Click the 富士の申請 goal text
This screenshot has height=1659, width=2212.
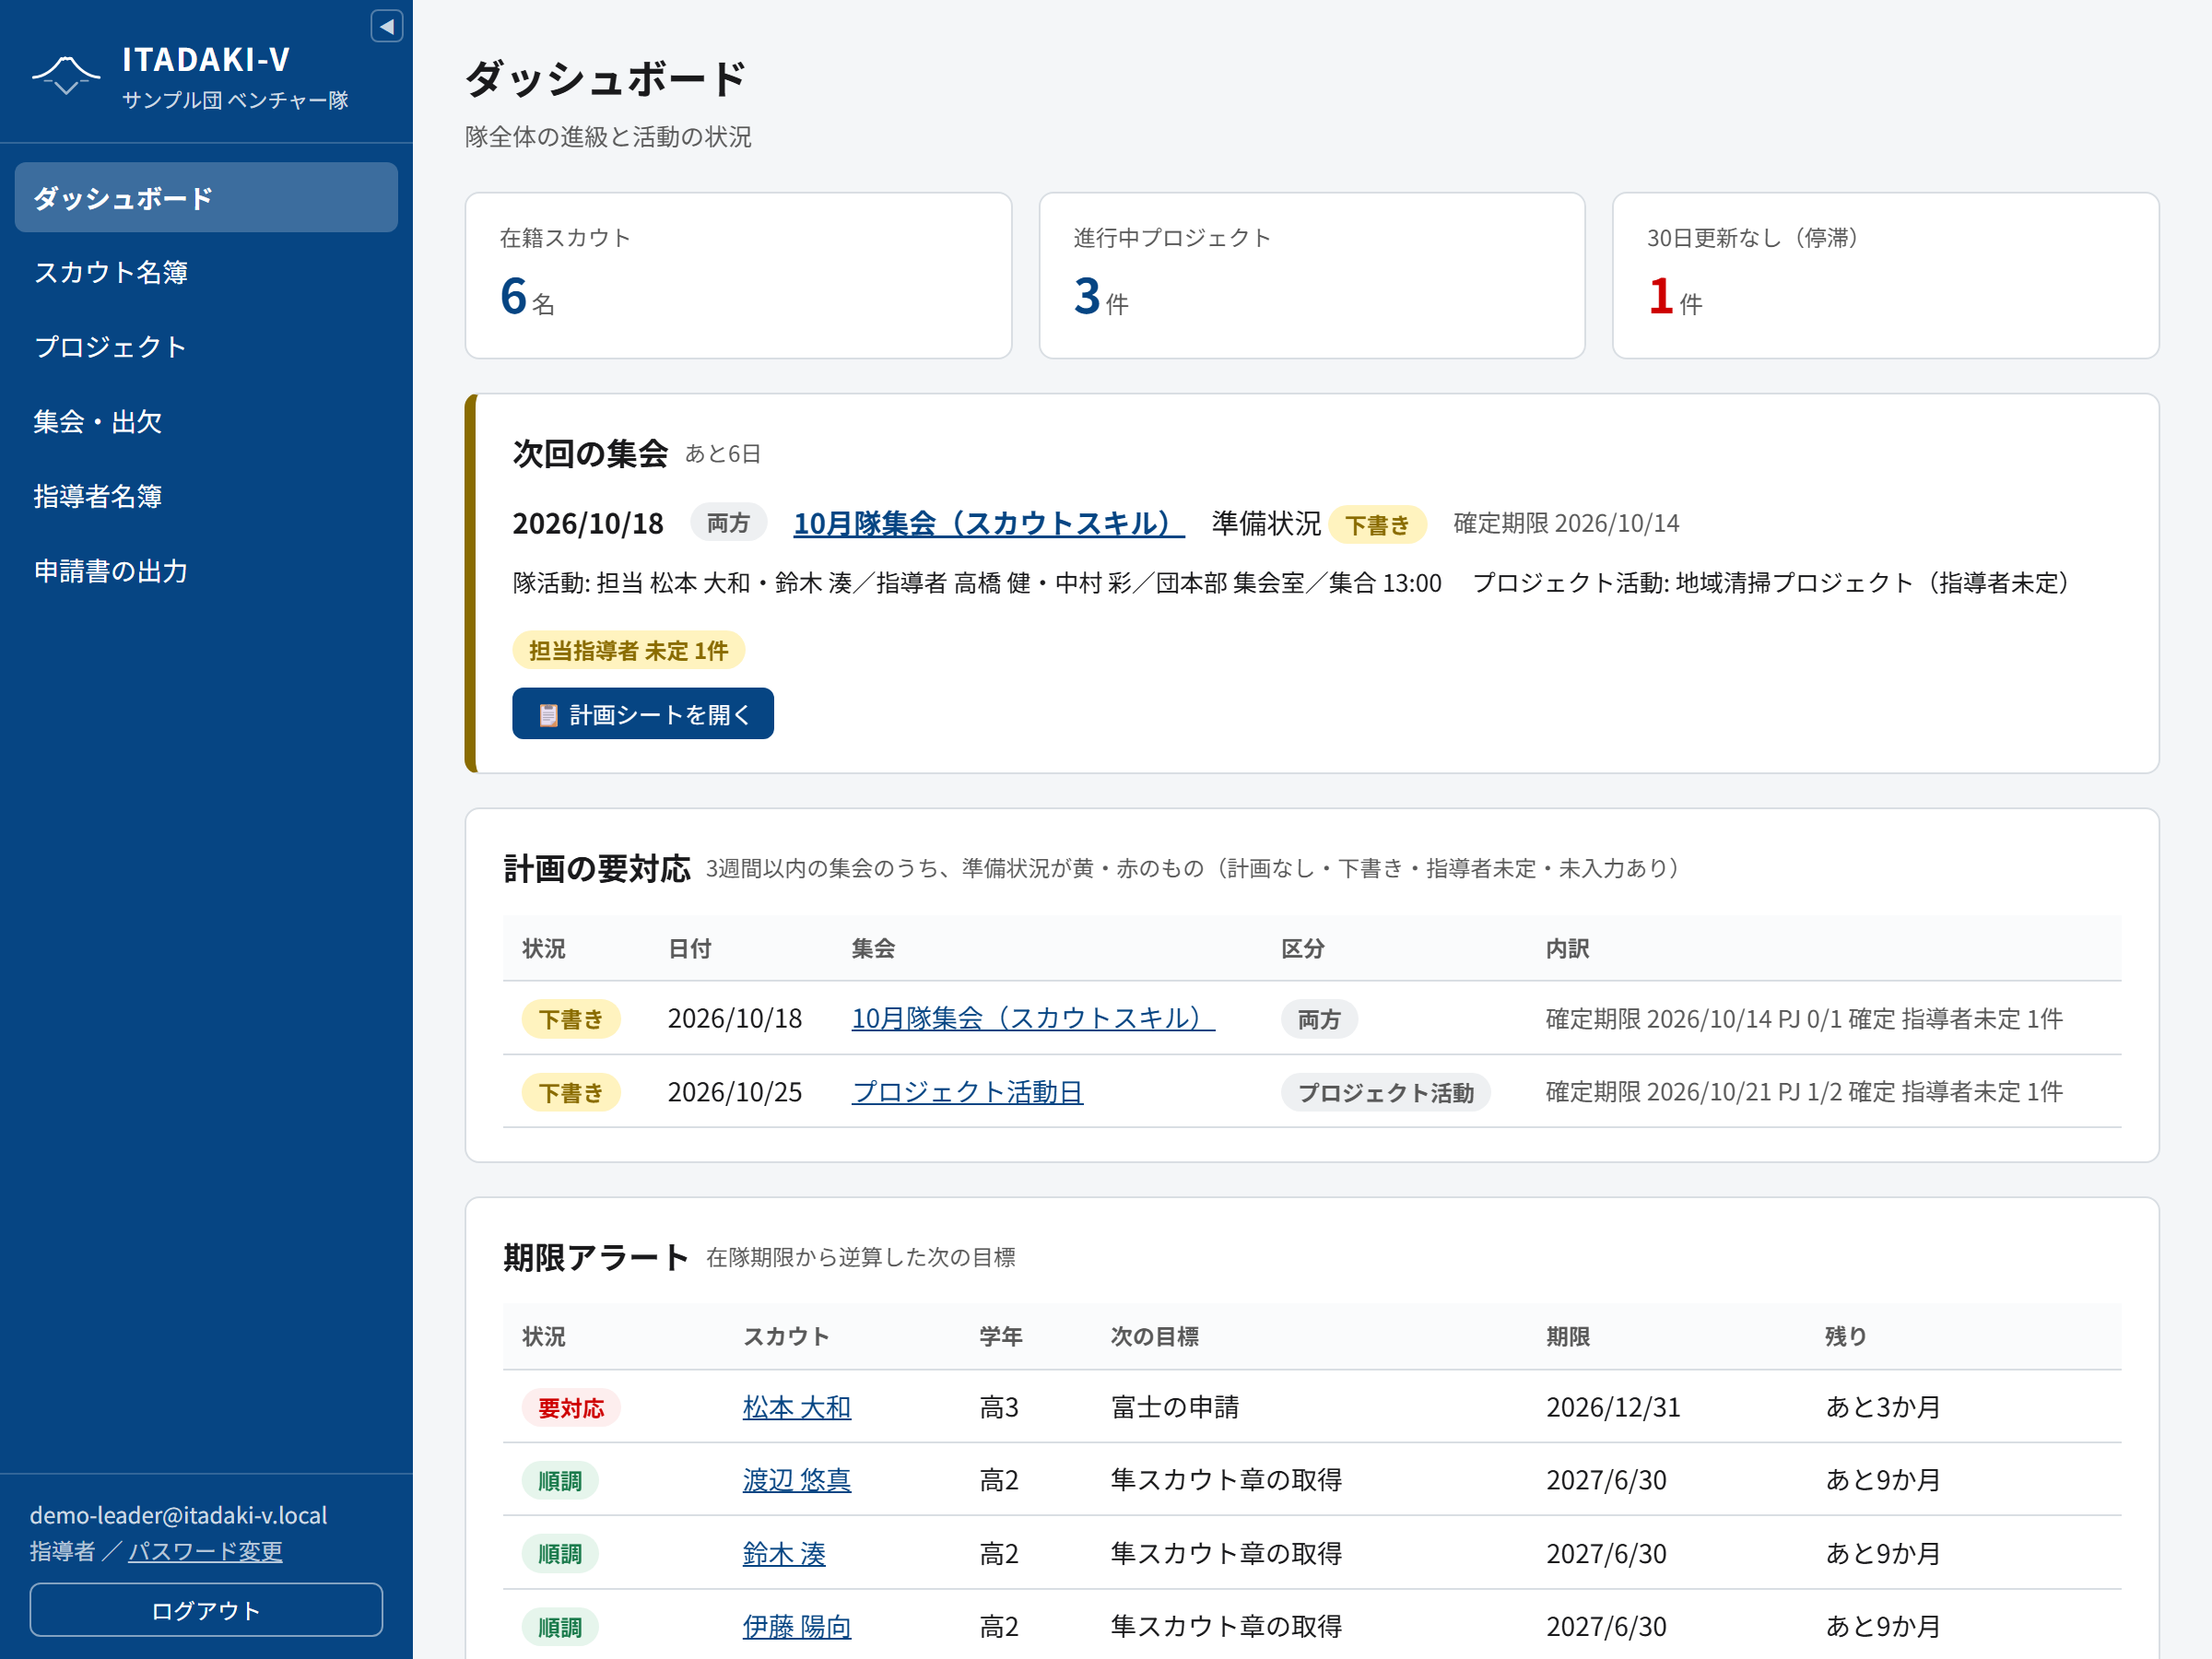(x=1175, y=1407)
